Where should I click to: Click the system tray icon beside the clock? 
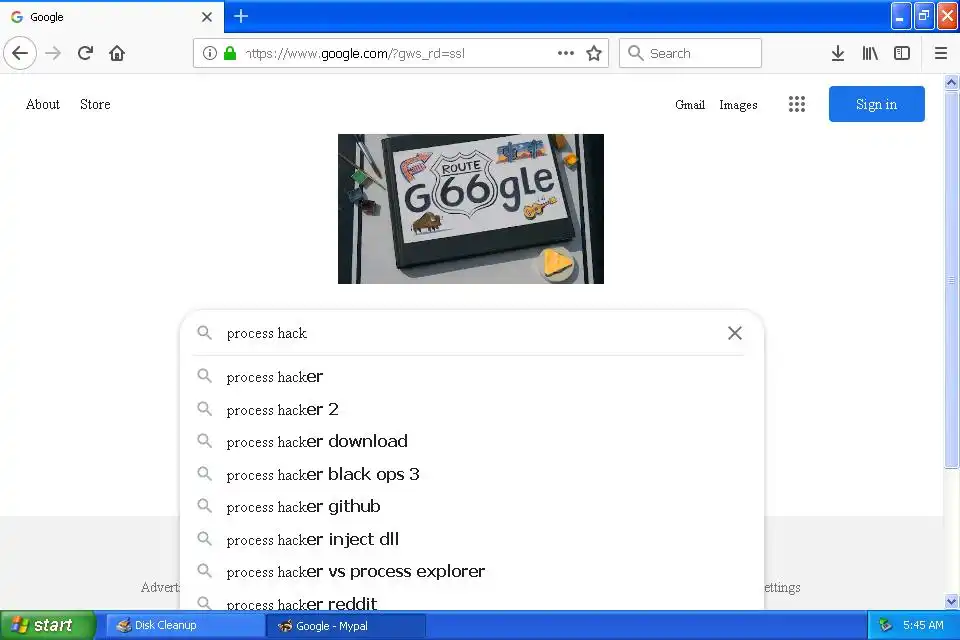(885, 625)
